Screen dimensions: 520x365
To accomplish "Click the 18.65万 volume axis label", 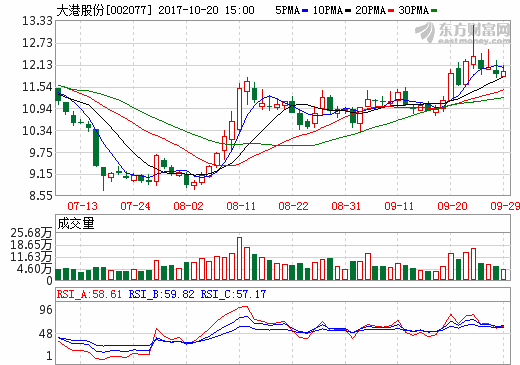I will [x=31, y=245].
